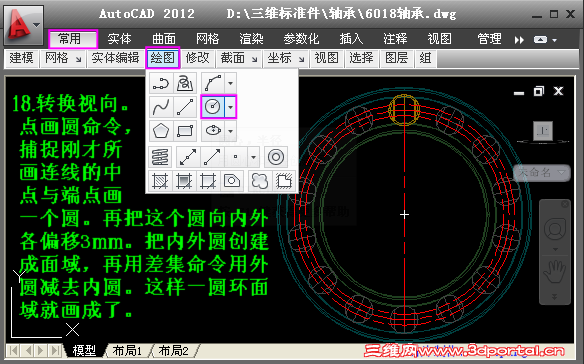Open the 实体编辑 panel
584x364 pixels.
115,58
